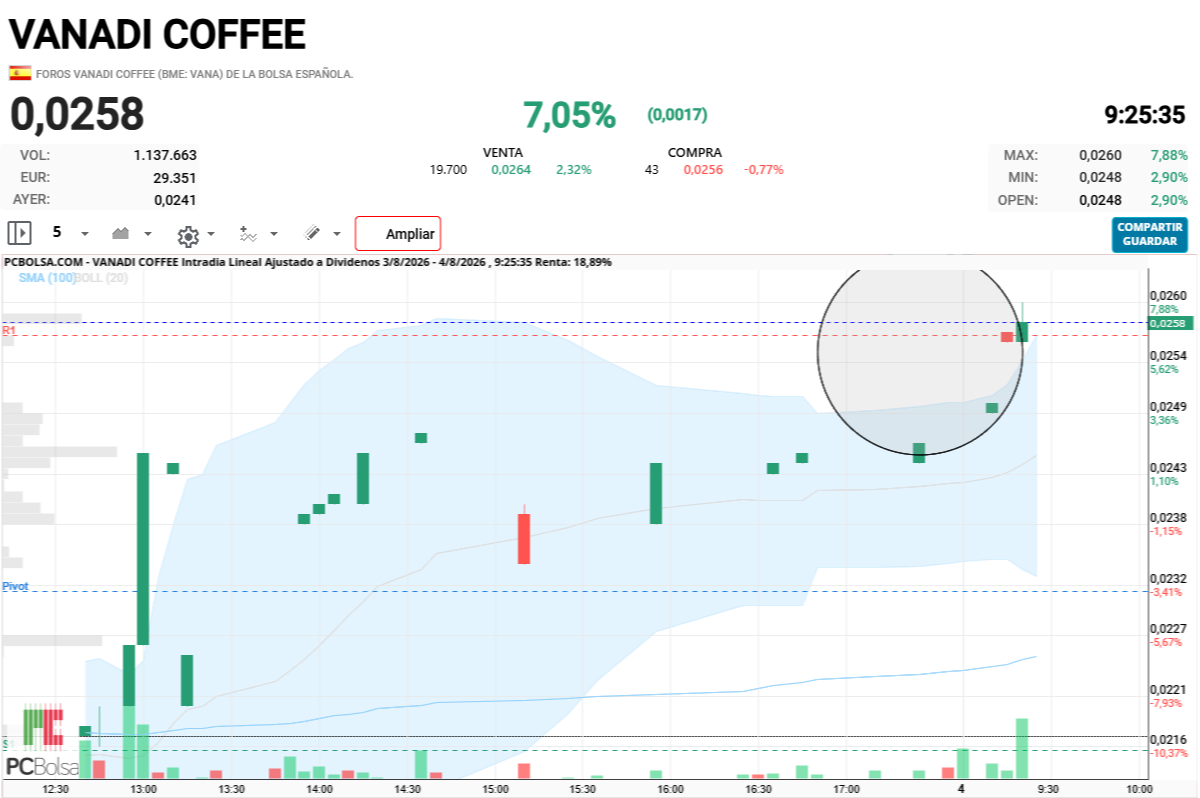Click the 15:00 time axis label
The width and height of the screenshot is (1200, 798).
495,789
